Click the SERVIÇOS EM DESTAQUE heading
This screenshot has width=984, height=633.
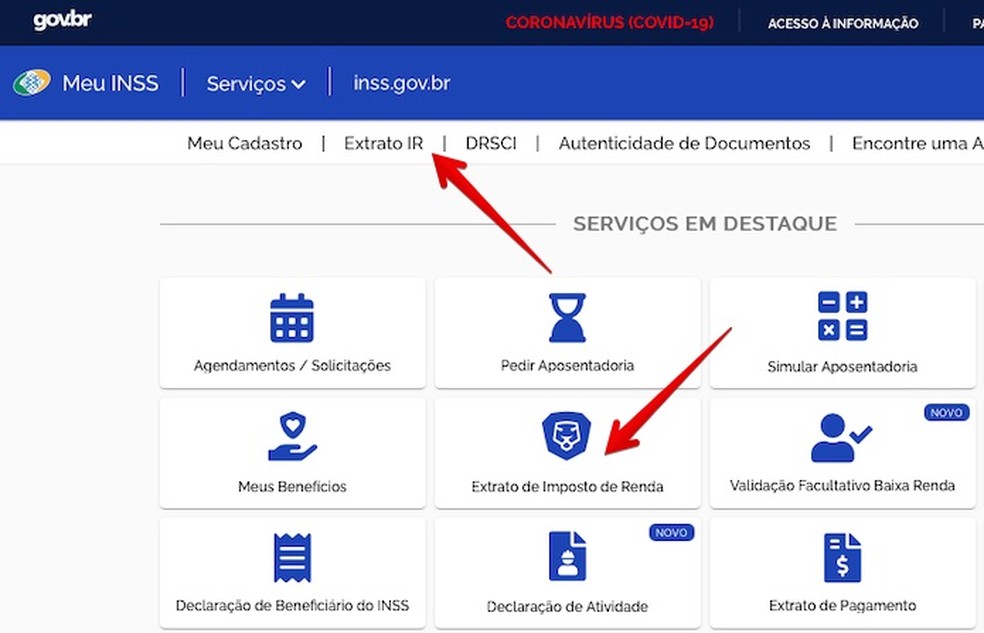pos(705,224)
